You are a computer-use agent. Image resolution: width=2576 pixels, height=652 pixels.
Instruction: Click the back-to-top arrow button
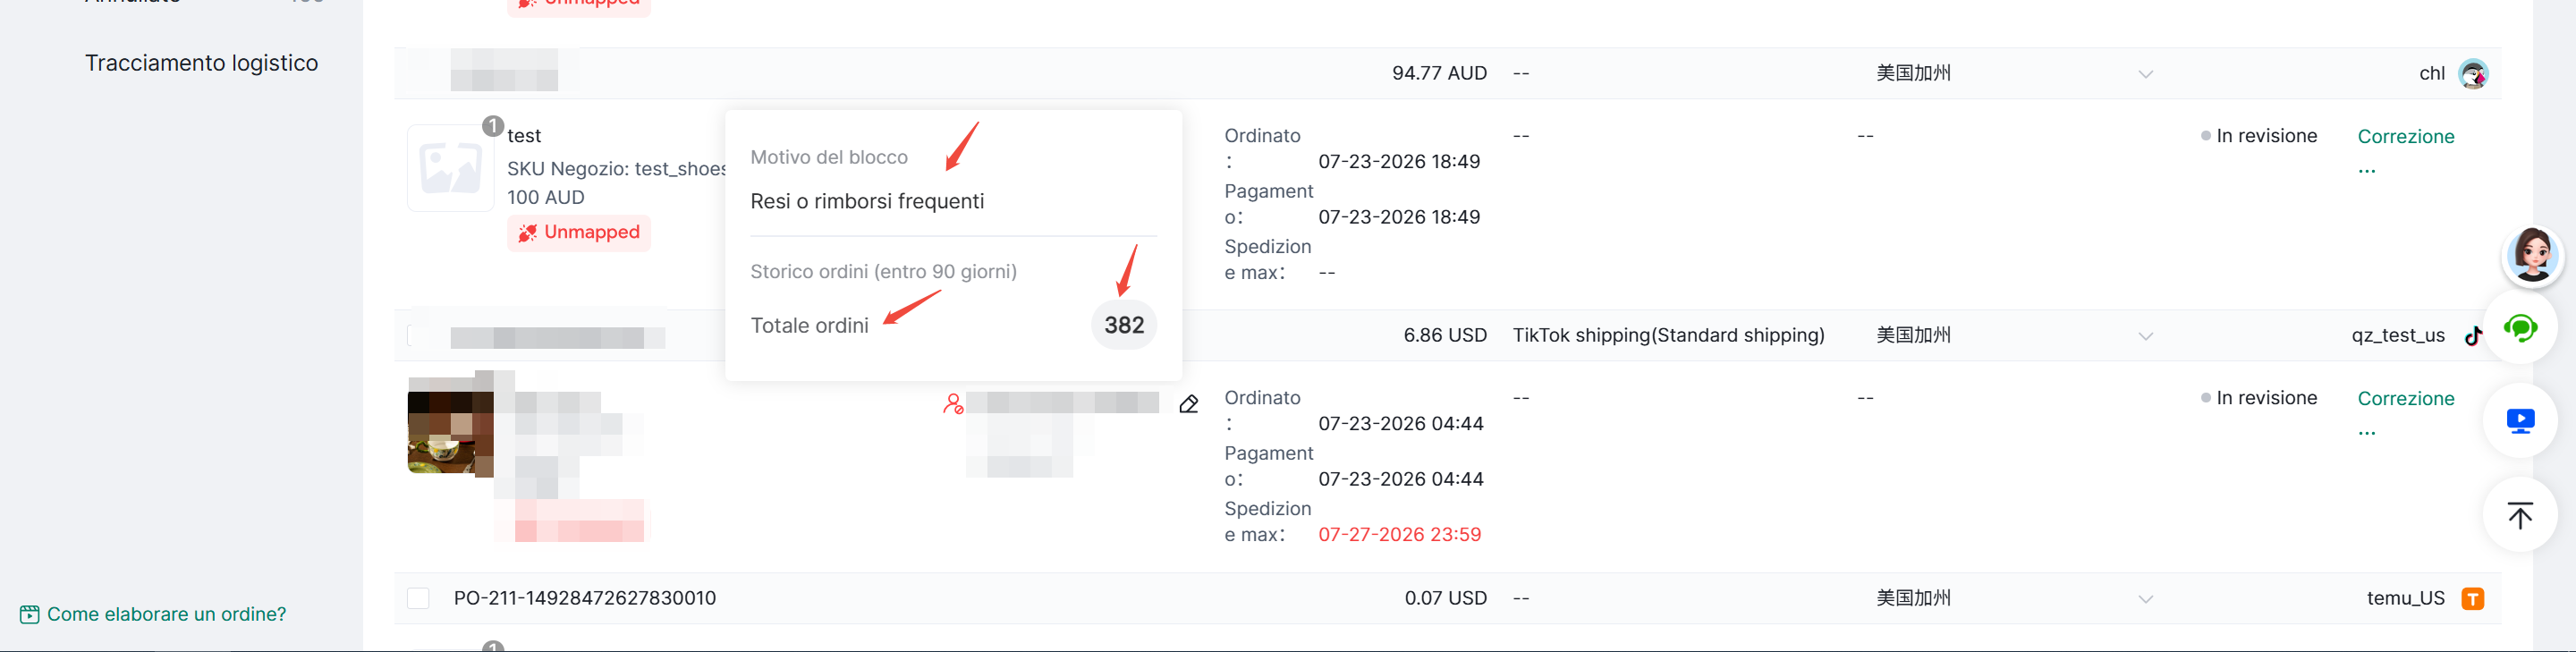pyautogui.click(x=2520, y=515)
